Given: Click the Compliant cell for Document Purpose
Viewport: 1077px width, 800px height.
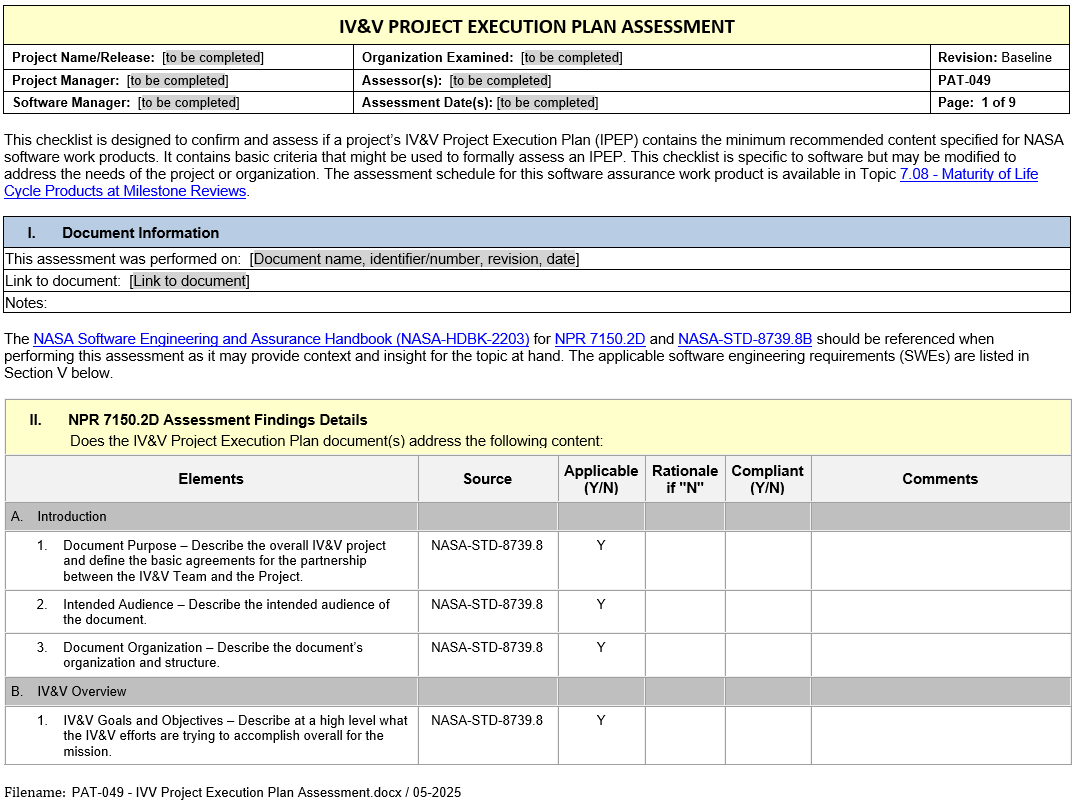Looking at the screenshot, I should 767,560.
